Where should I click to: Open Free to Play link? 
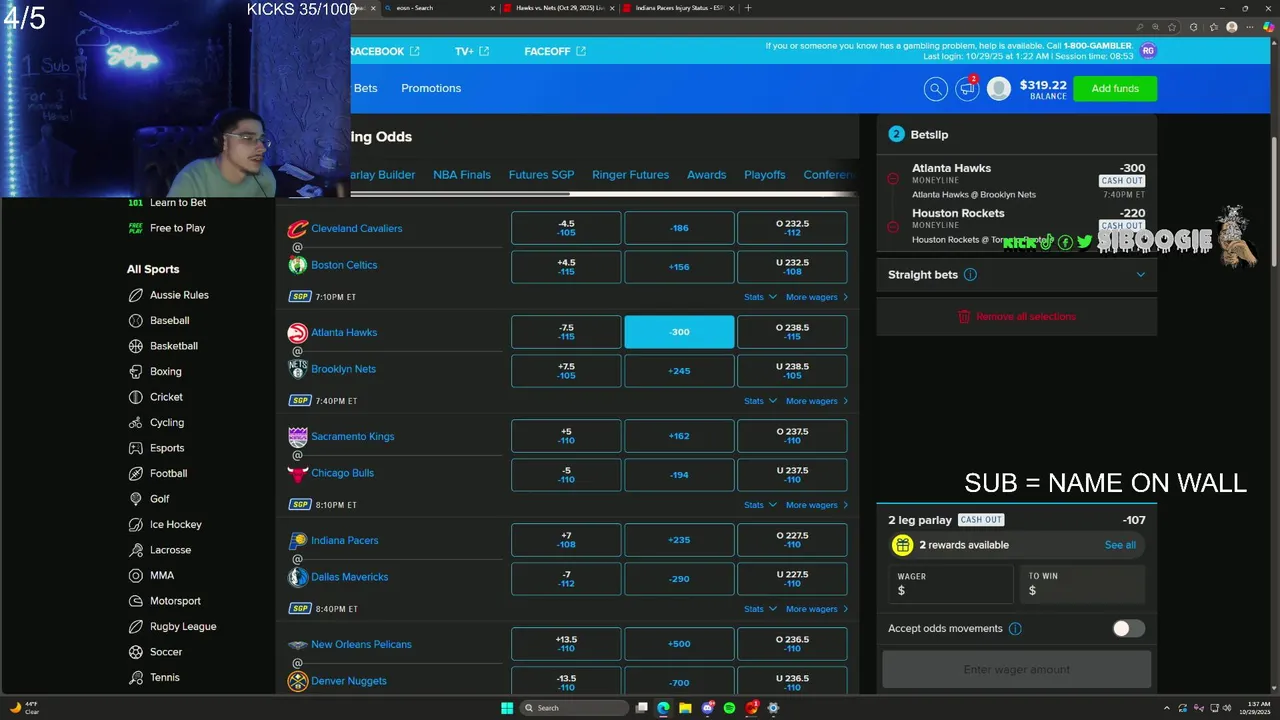[x=166, y=228]
